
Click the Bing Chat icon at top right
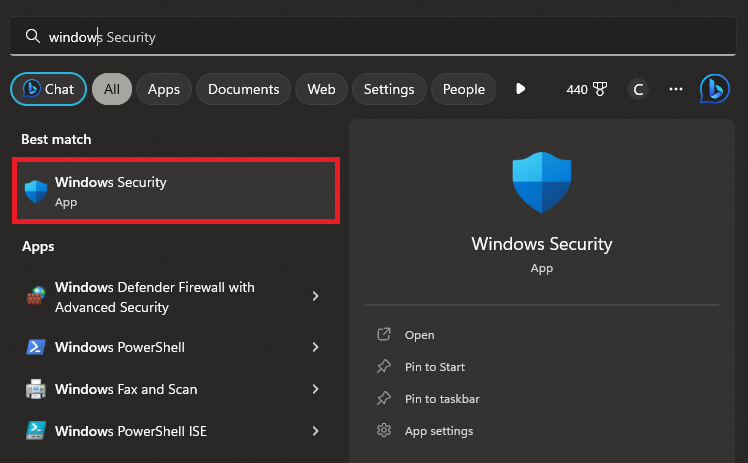714,89
